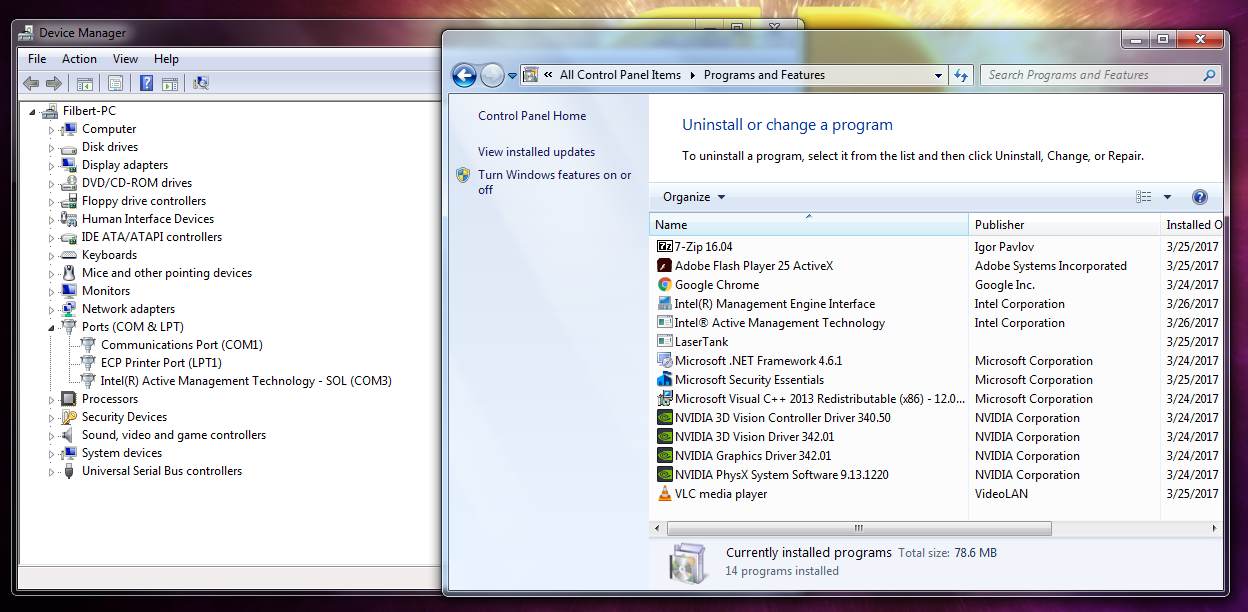Select the Network adapters device icon

69,309
